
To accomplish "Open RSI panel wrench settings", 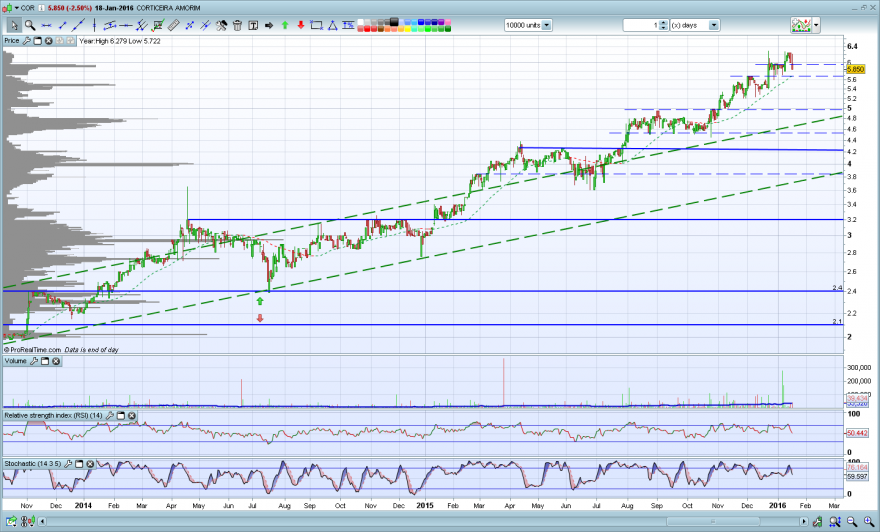I will click(x=110, y=416).
